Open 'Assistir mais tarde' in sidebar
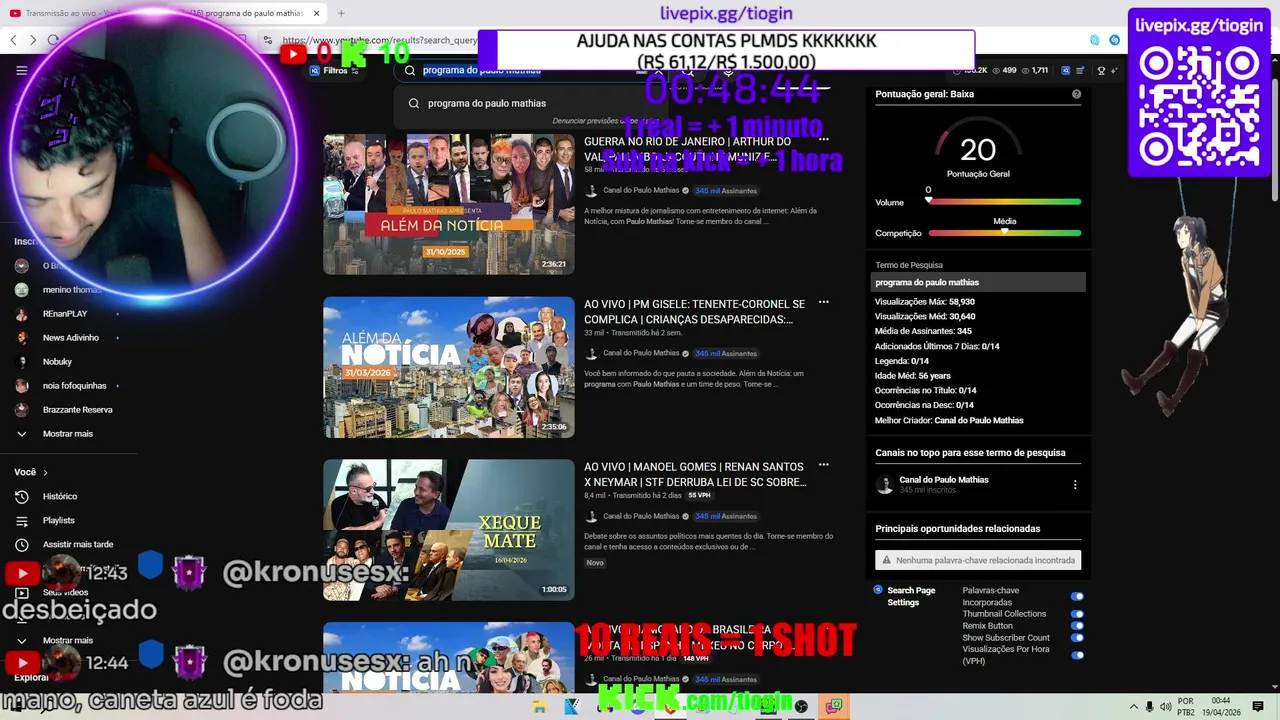 coord(78,544)
